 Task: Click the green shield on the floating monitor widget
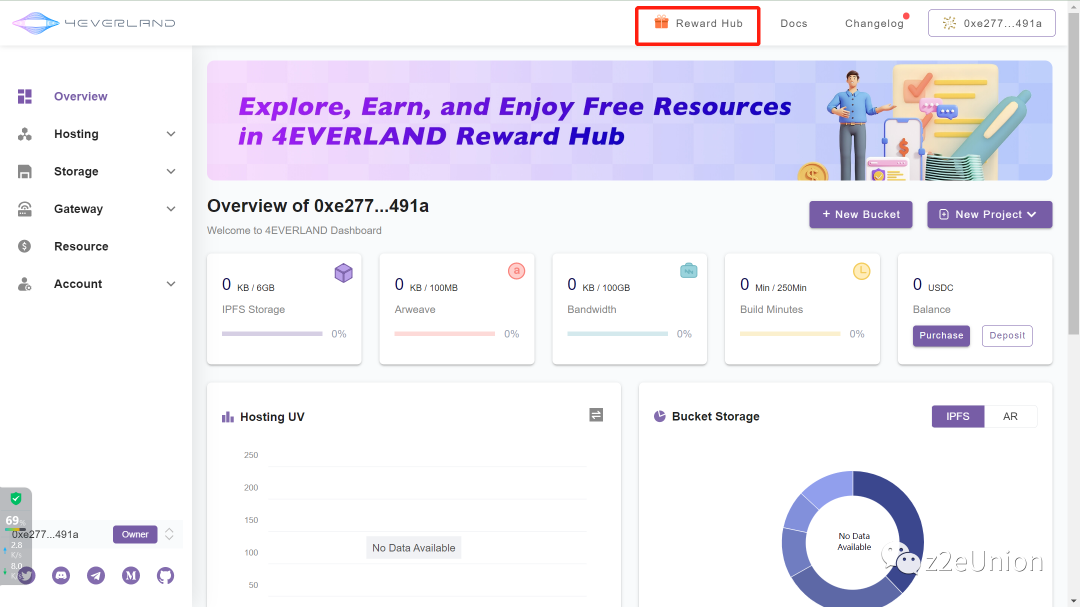coord(16,498)
